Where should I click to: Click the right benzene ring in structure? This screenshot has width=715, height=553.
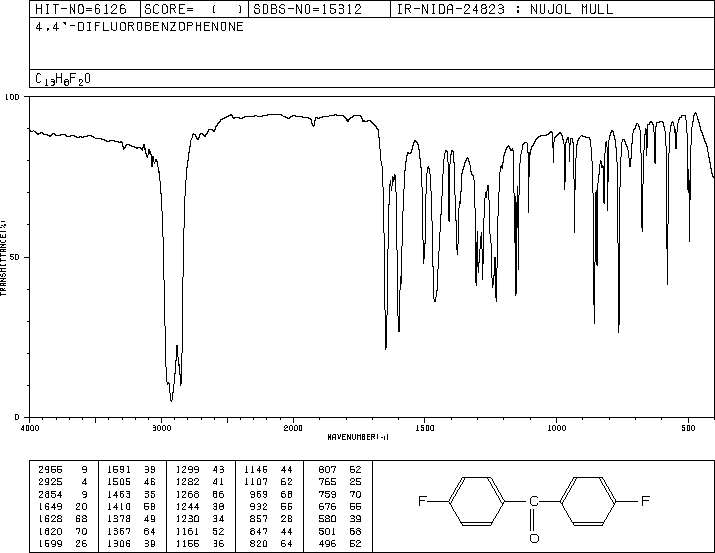588,501
